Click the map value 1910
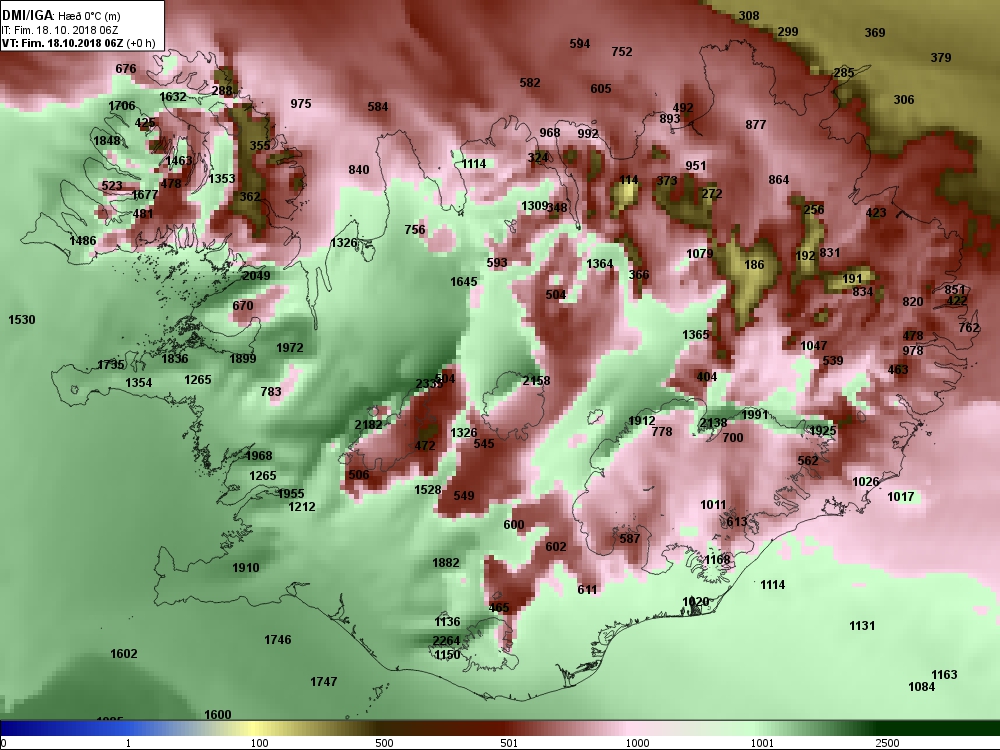The height and width of the screenshot is (750, 1000). (x=246, y=568)
